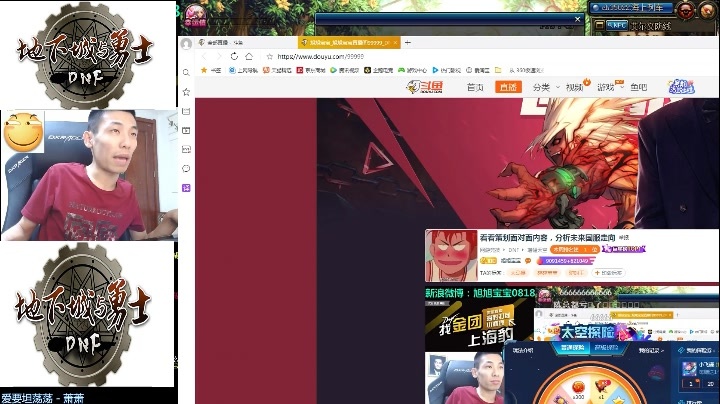The width and height of the screenshot is (720, 404).
Task: Click the 我金团 上海豹 banner
Action: coord(479,326)
